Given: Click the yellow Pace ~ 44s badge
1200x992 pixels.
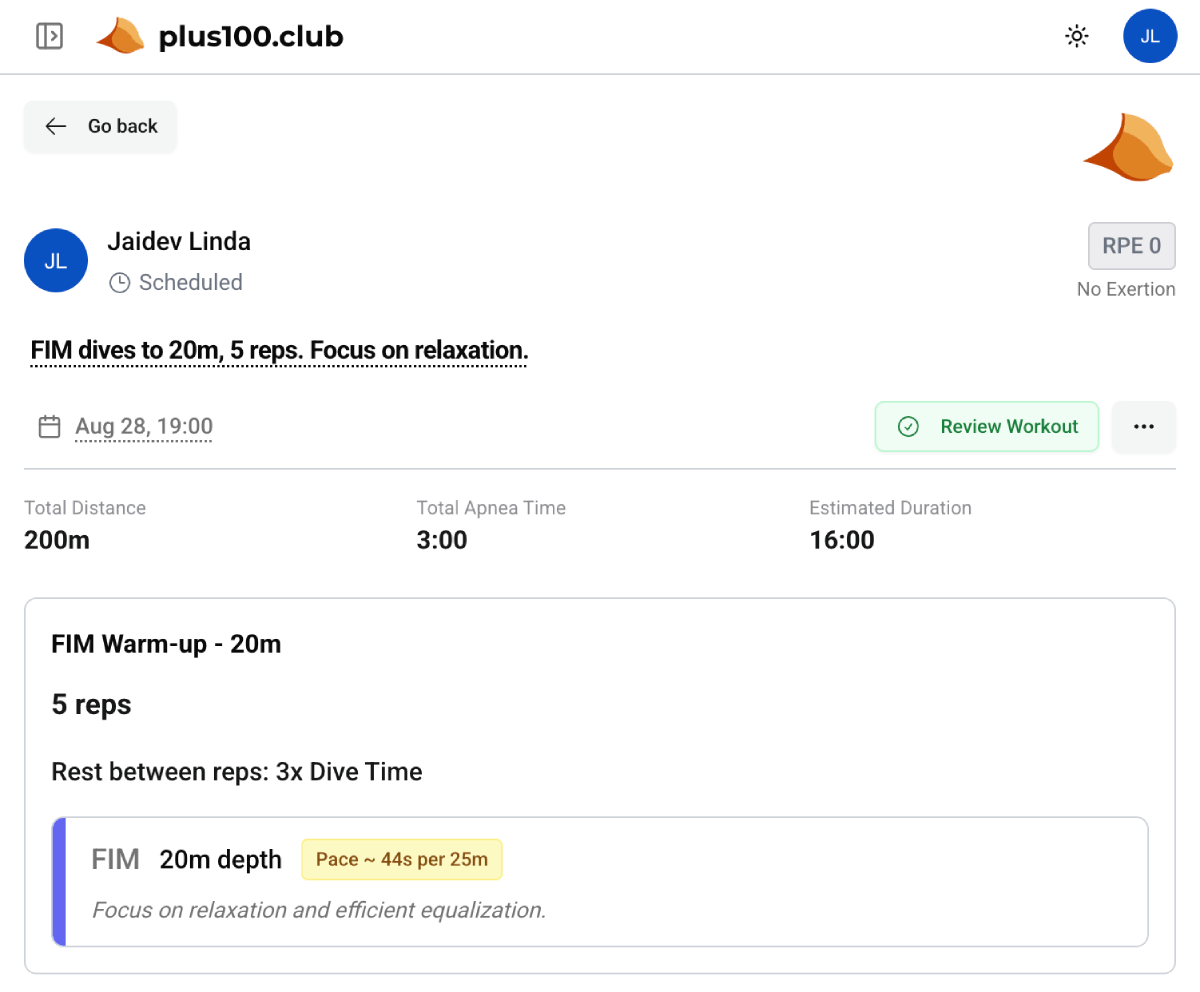Looking at the screenshot, I should 401,858.
